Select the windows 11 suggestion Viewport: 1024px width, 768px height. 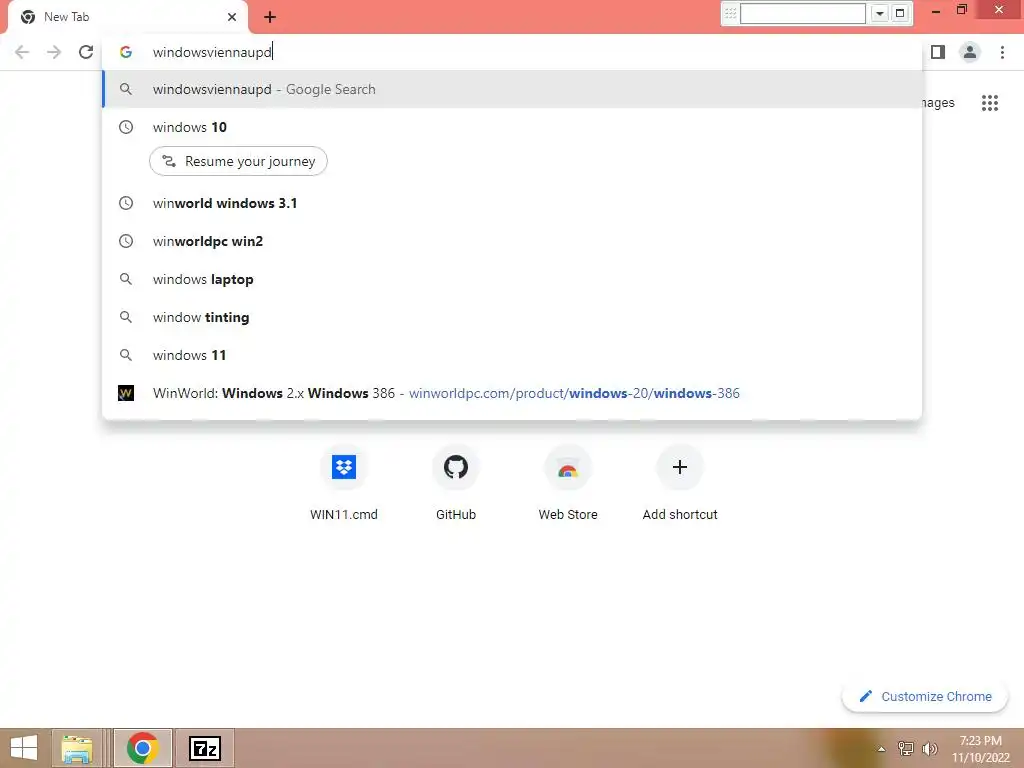[513, 355]
